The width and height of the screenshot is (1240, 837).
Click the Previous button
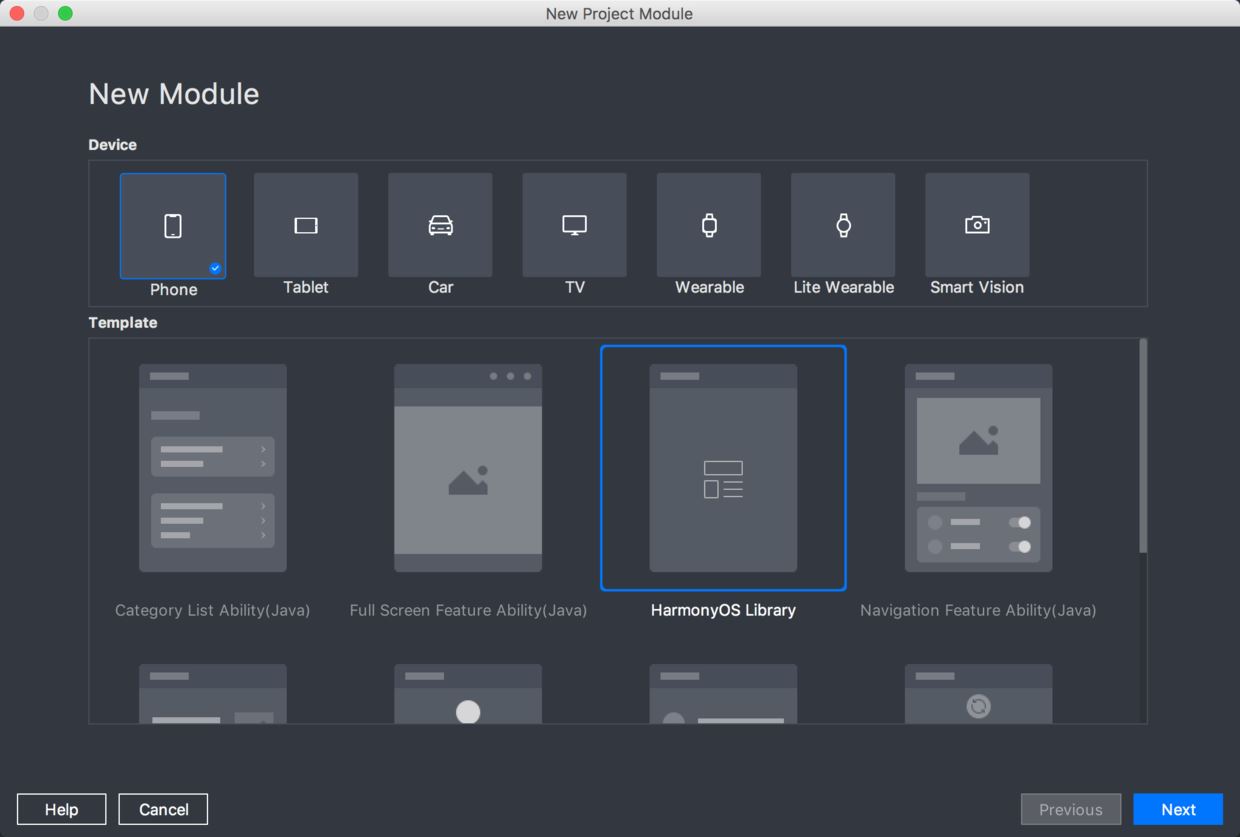pyautogui.click(x=1071, y=809)
